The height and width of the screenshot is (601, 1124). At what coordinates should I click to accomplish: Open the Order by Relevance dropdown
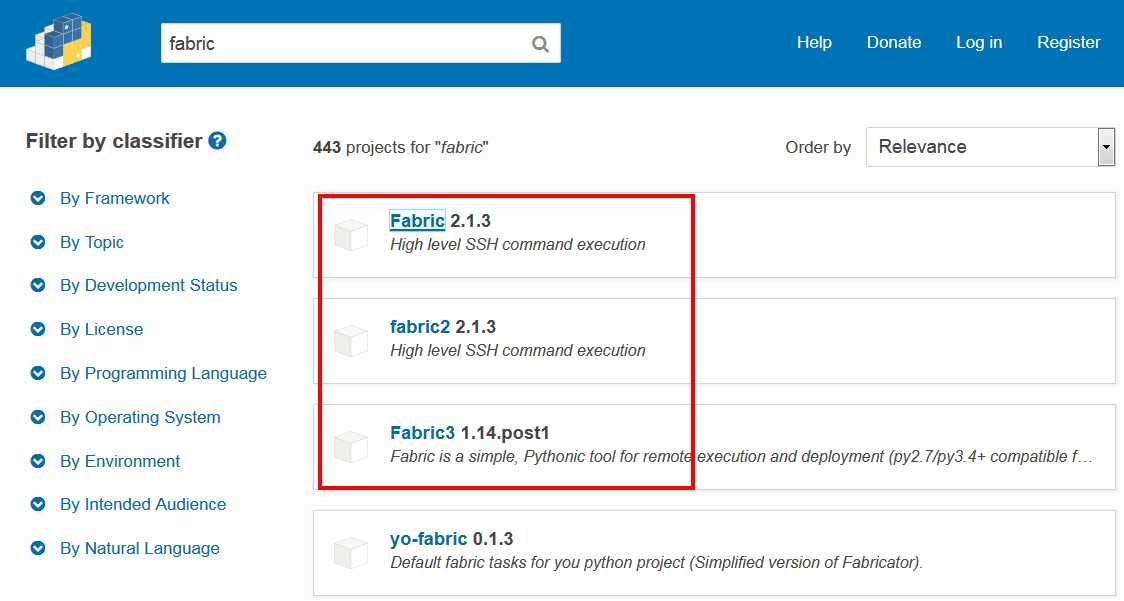990,147
